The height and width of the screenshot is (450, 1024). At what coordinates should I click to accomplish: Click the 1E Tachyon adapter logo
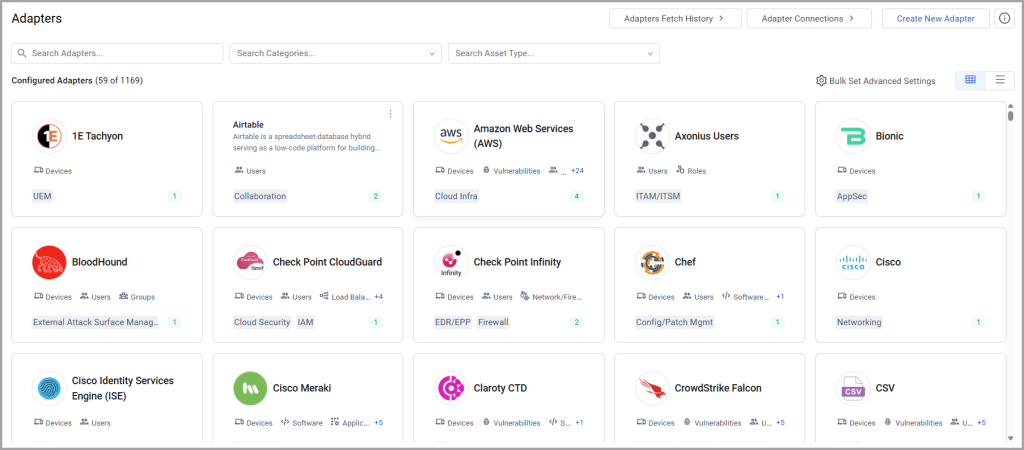[49, 136]
